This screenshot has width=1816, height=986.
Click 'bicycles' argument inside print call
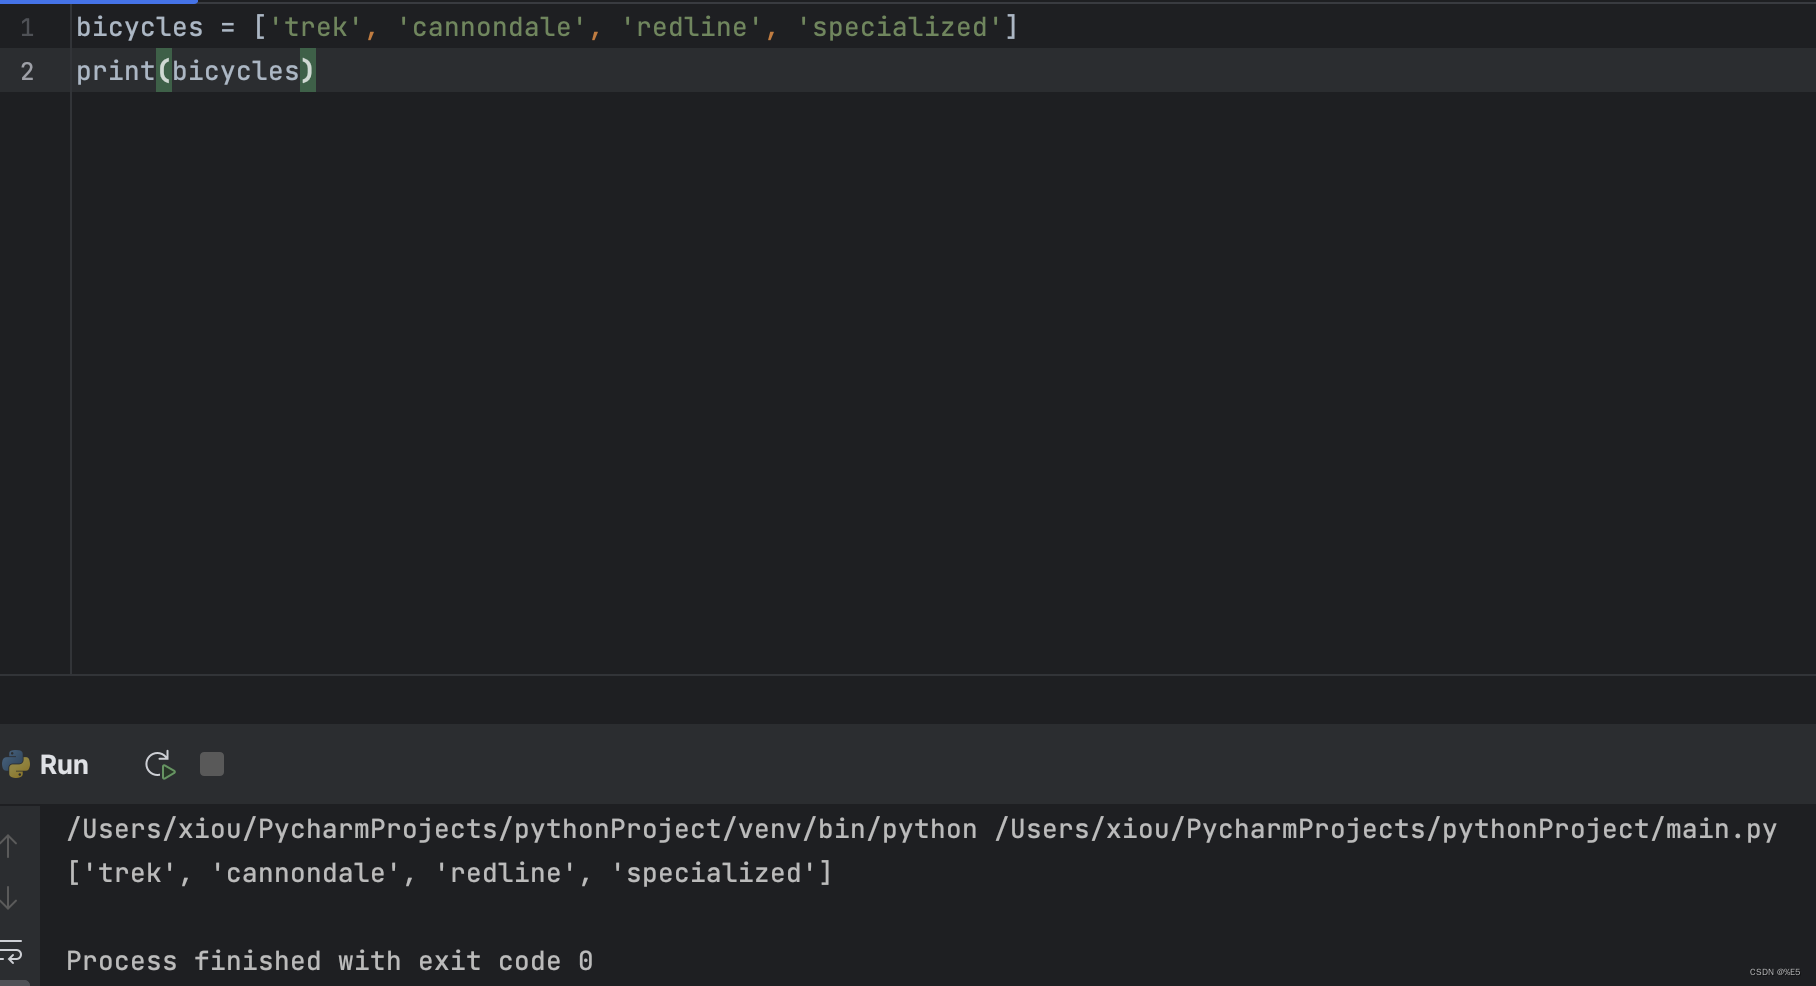(x=236, y=71)
